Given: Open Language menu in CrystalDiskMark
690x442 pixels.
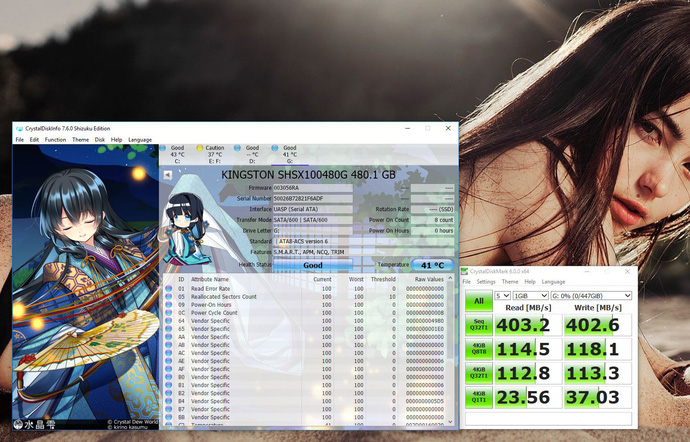Looking at the screenshot, I should 553,282.
